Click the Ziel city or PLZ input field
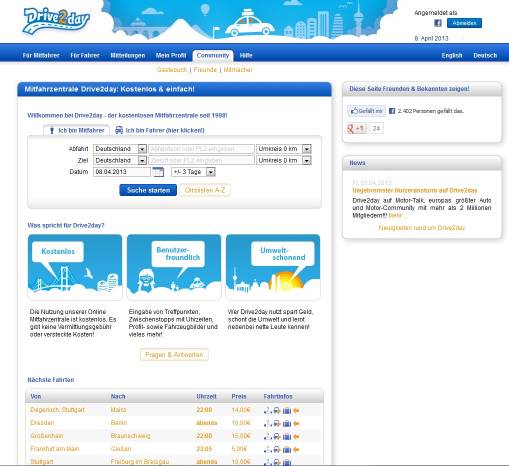Viewport: 509px width, 466px height. (201, 160)
